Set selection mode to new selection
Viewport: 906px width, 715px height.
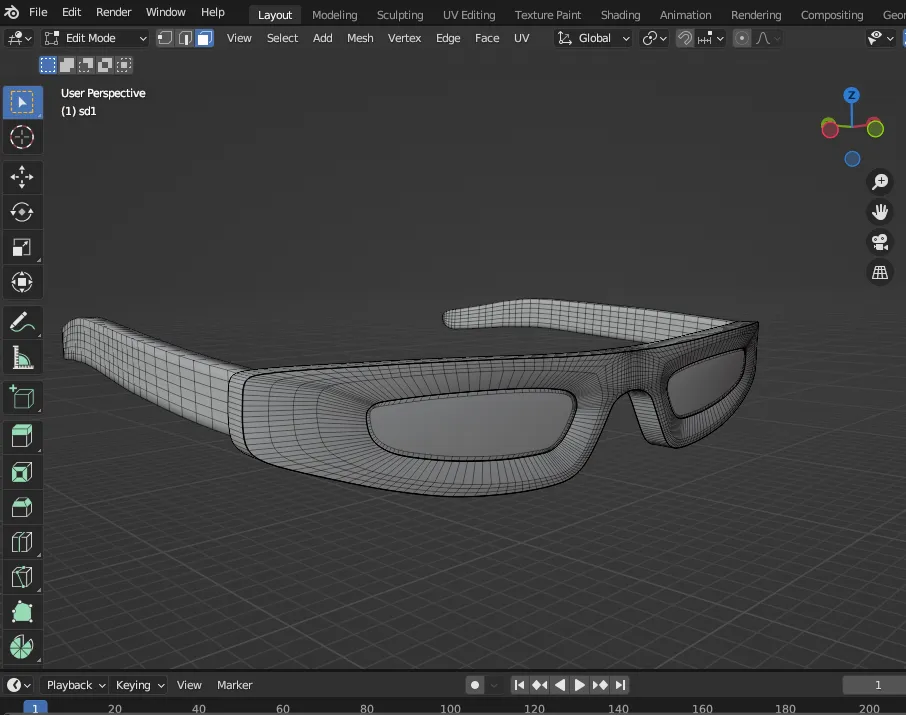coord(48,65)
